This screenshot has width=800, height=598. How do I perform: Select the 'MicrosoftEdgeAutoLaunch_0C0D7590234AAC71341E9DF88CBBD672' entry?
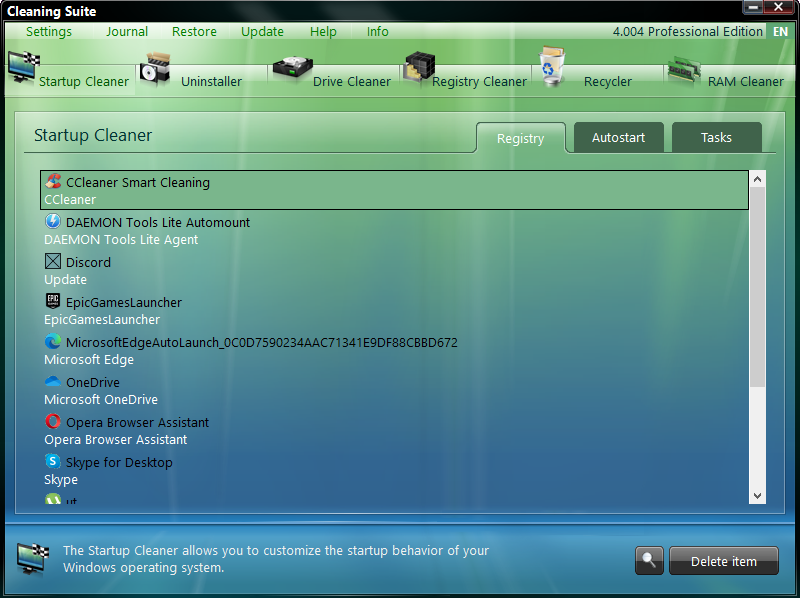(262, 342)
